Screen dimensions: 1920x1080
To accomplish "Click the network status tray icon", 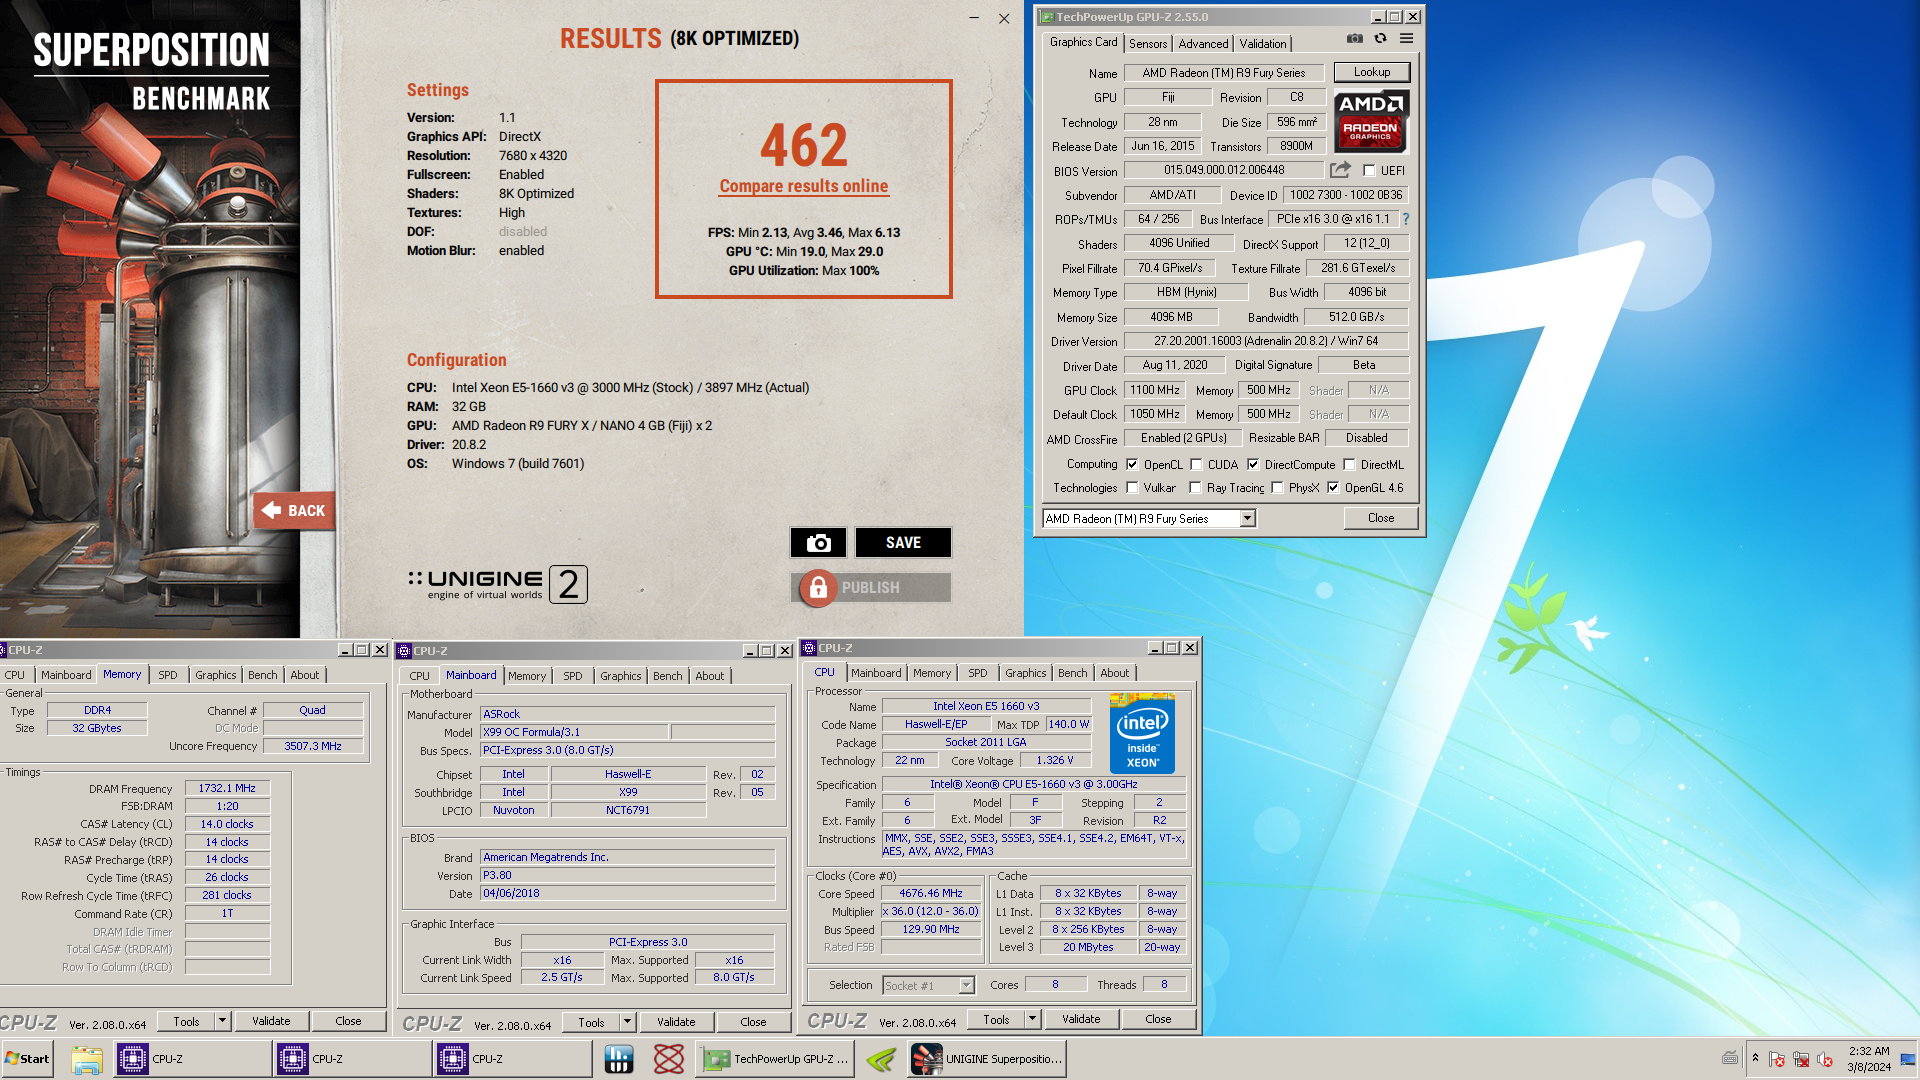I will pos(1801,1059).
